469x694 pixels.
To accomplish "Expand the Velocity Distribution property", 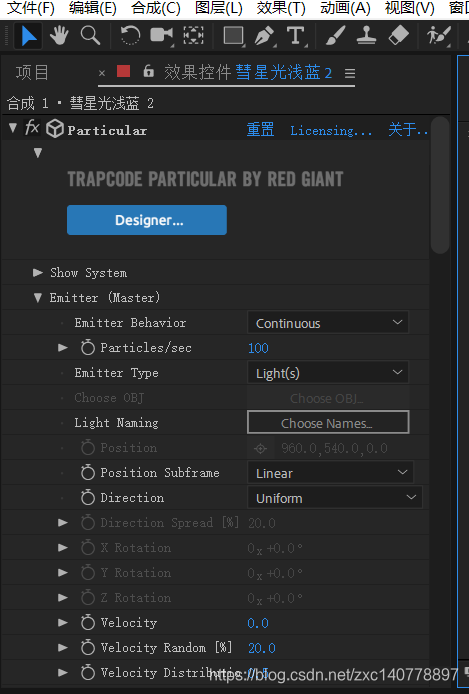I will pyautogui.click(x=63, y=672).
